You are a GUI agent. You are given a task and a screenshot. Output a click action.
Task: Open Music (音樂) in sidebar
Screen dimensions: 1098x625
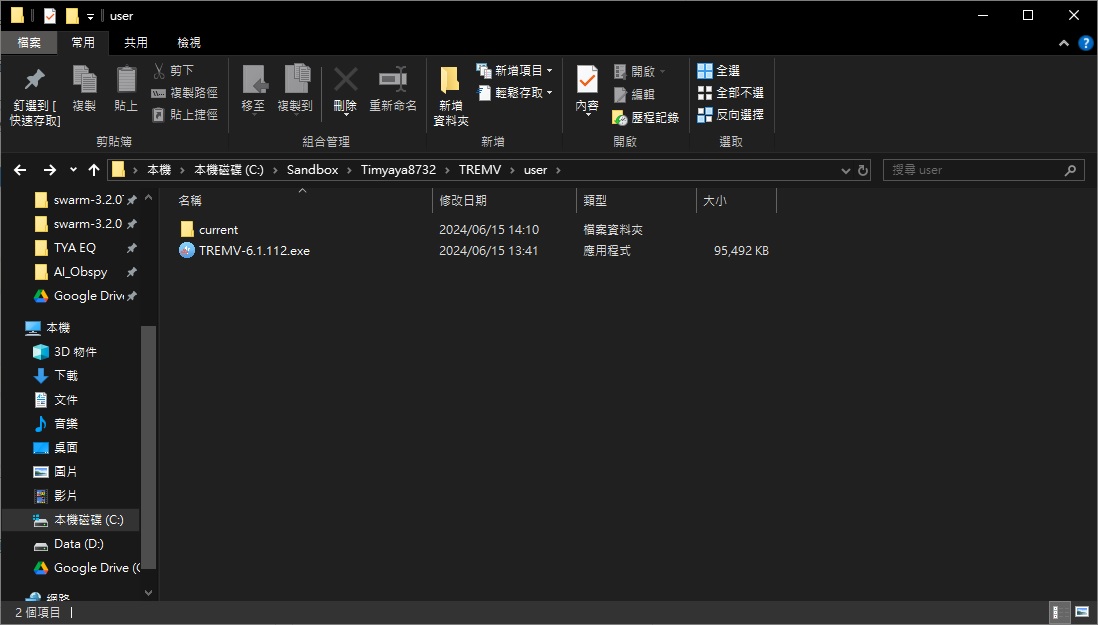tap(66, 423)
